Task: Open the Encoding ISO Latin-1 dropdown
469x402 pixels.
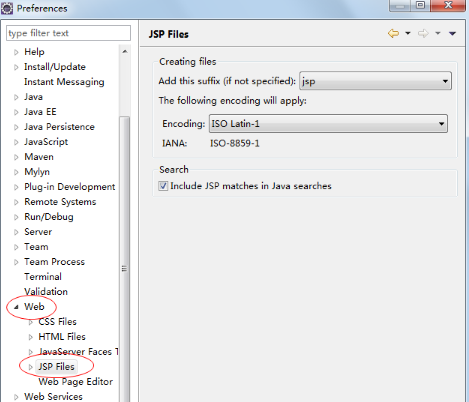Action: pyautogui.click(x=328, y=124)
